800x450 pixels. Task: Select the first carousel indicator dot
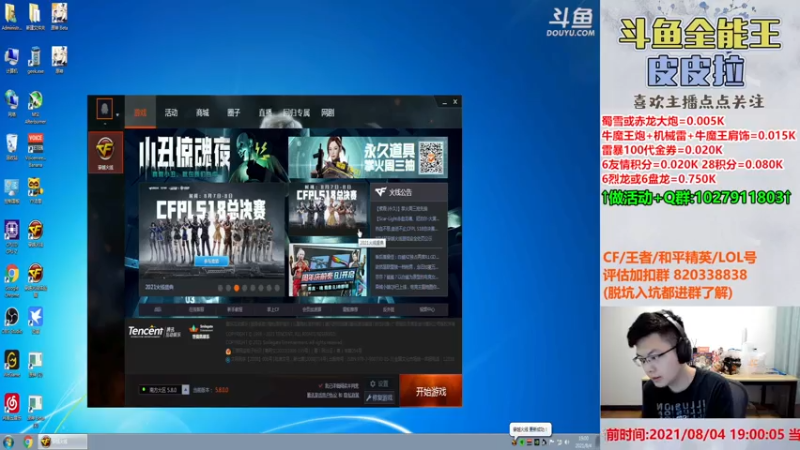[x=220, y=288]
